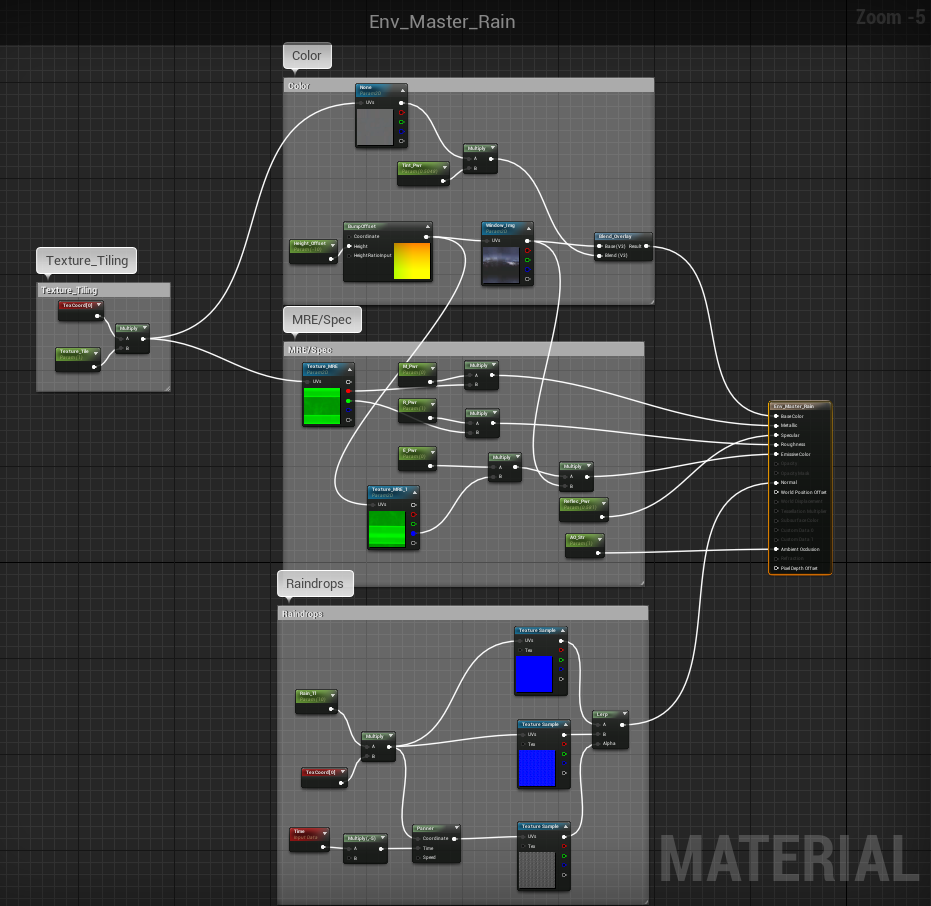931x906 pixels.
Task: Click the blue channel pin on Texture_MRE_1 node
Action: click(413, 534)
